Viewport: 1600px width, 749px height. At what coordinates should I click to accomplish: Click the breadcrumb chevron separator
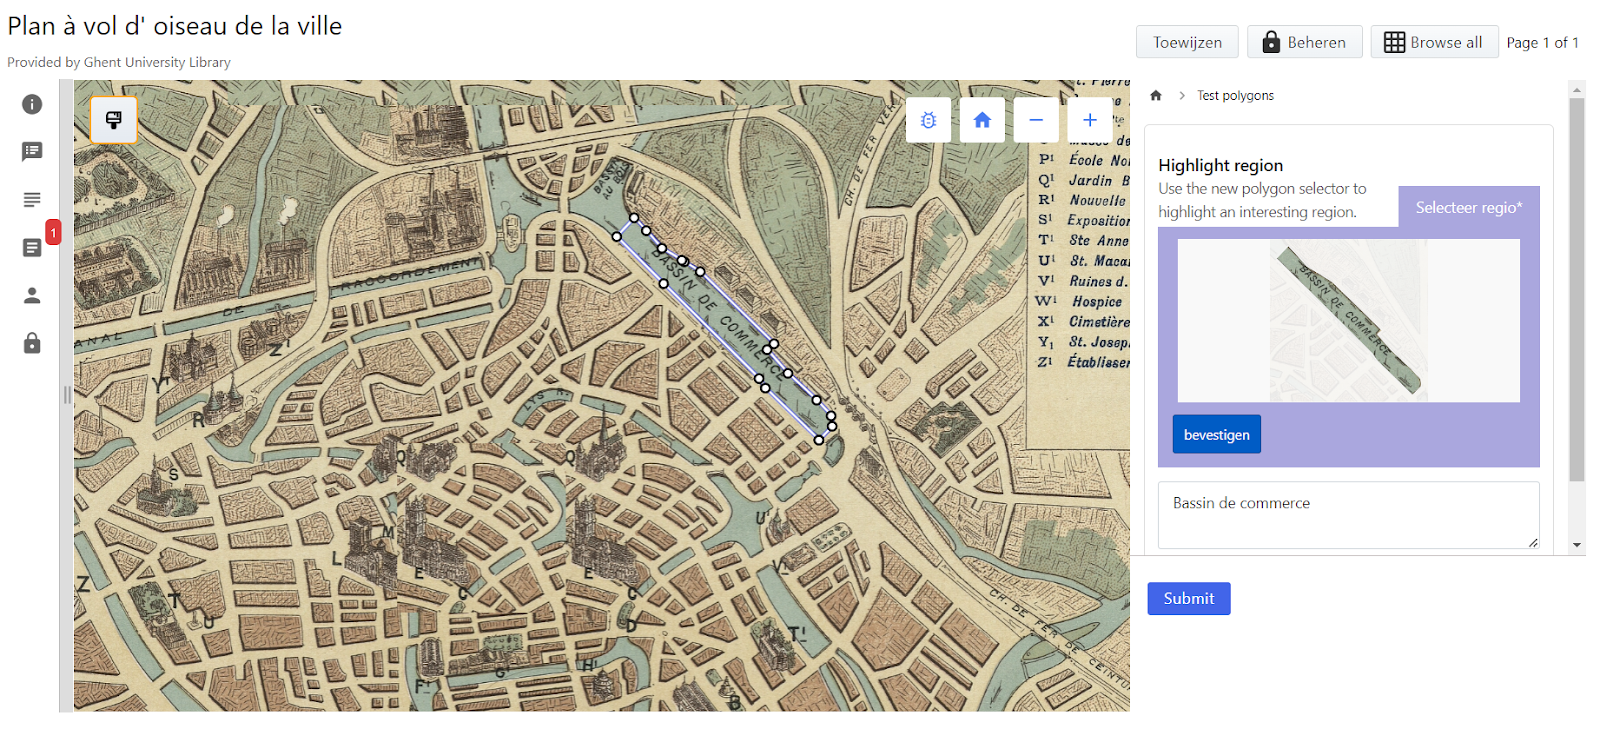click(x=1182, y=95)
